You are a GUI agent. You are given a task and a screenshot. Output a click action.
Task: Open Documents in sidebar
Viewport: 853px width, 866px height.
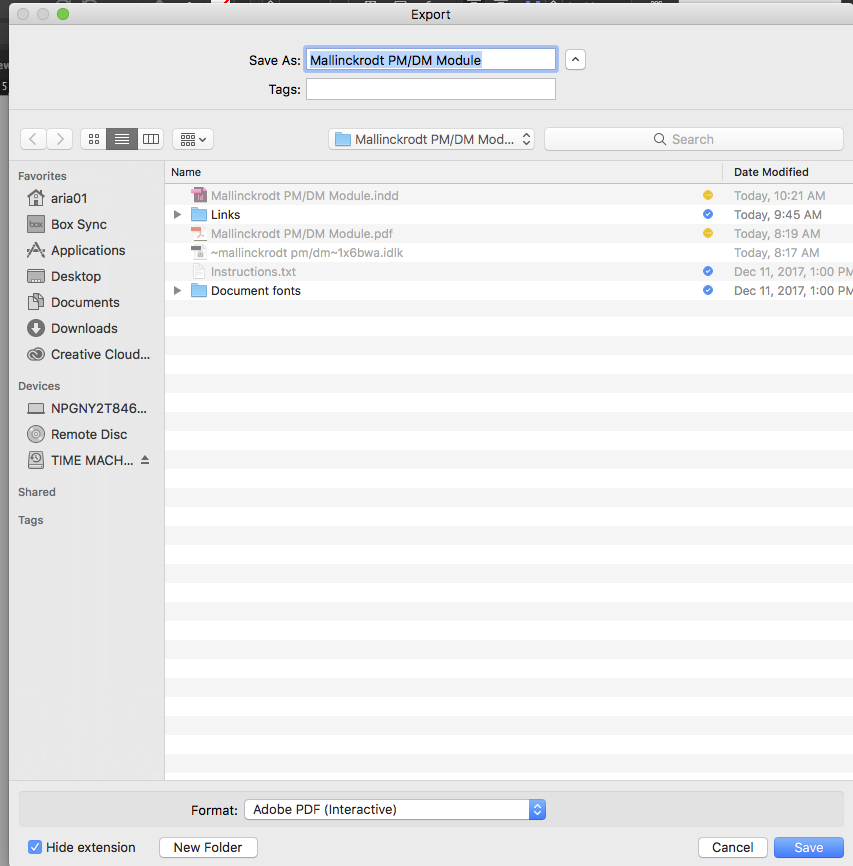point(73,302)
